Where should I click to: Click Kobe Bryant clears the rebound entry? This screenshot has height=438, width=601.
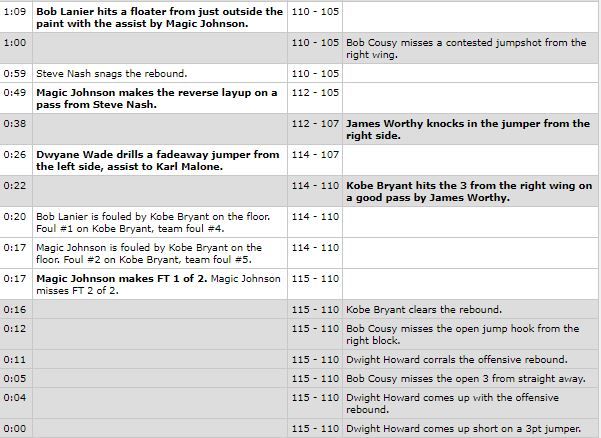424,310
